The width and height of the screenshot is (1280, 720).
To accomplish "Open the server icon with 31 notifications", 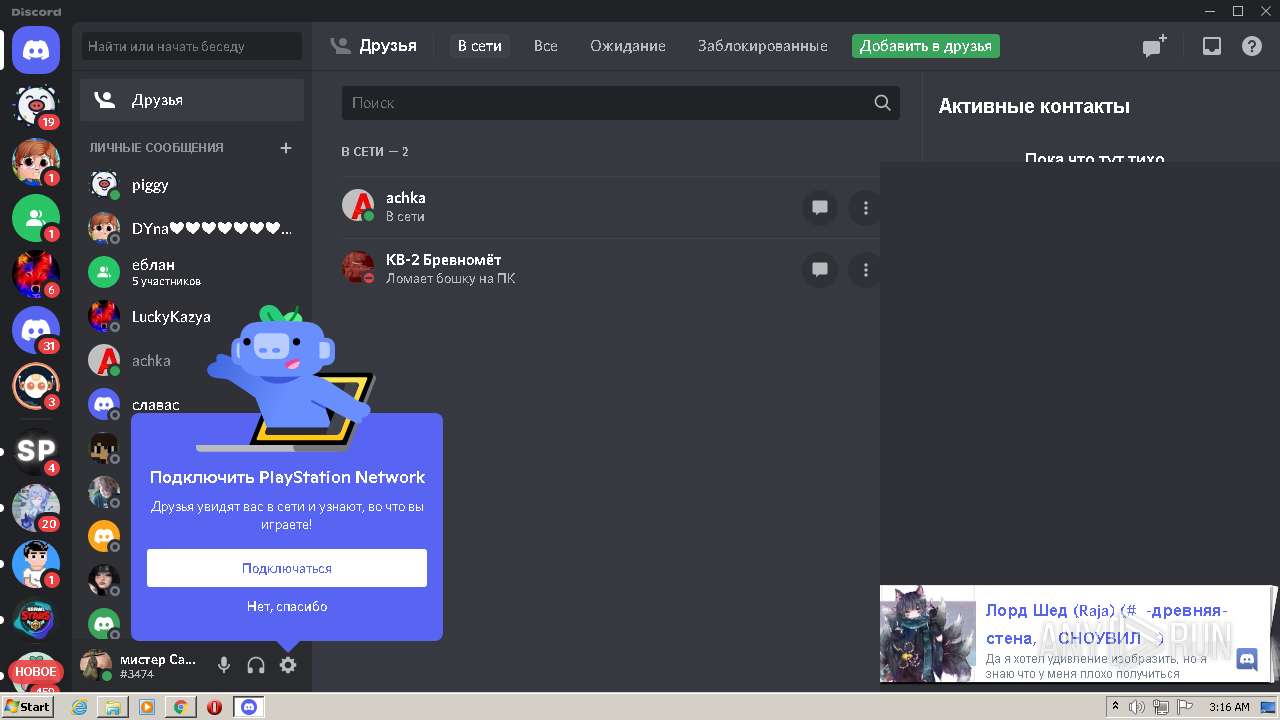I will click(x=36, y=330).
